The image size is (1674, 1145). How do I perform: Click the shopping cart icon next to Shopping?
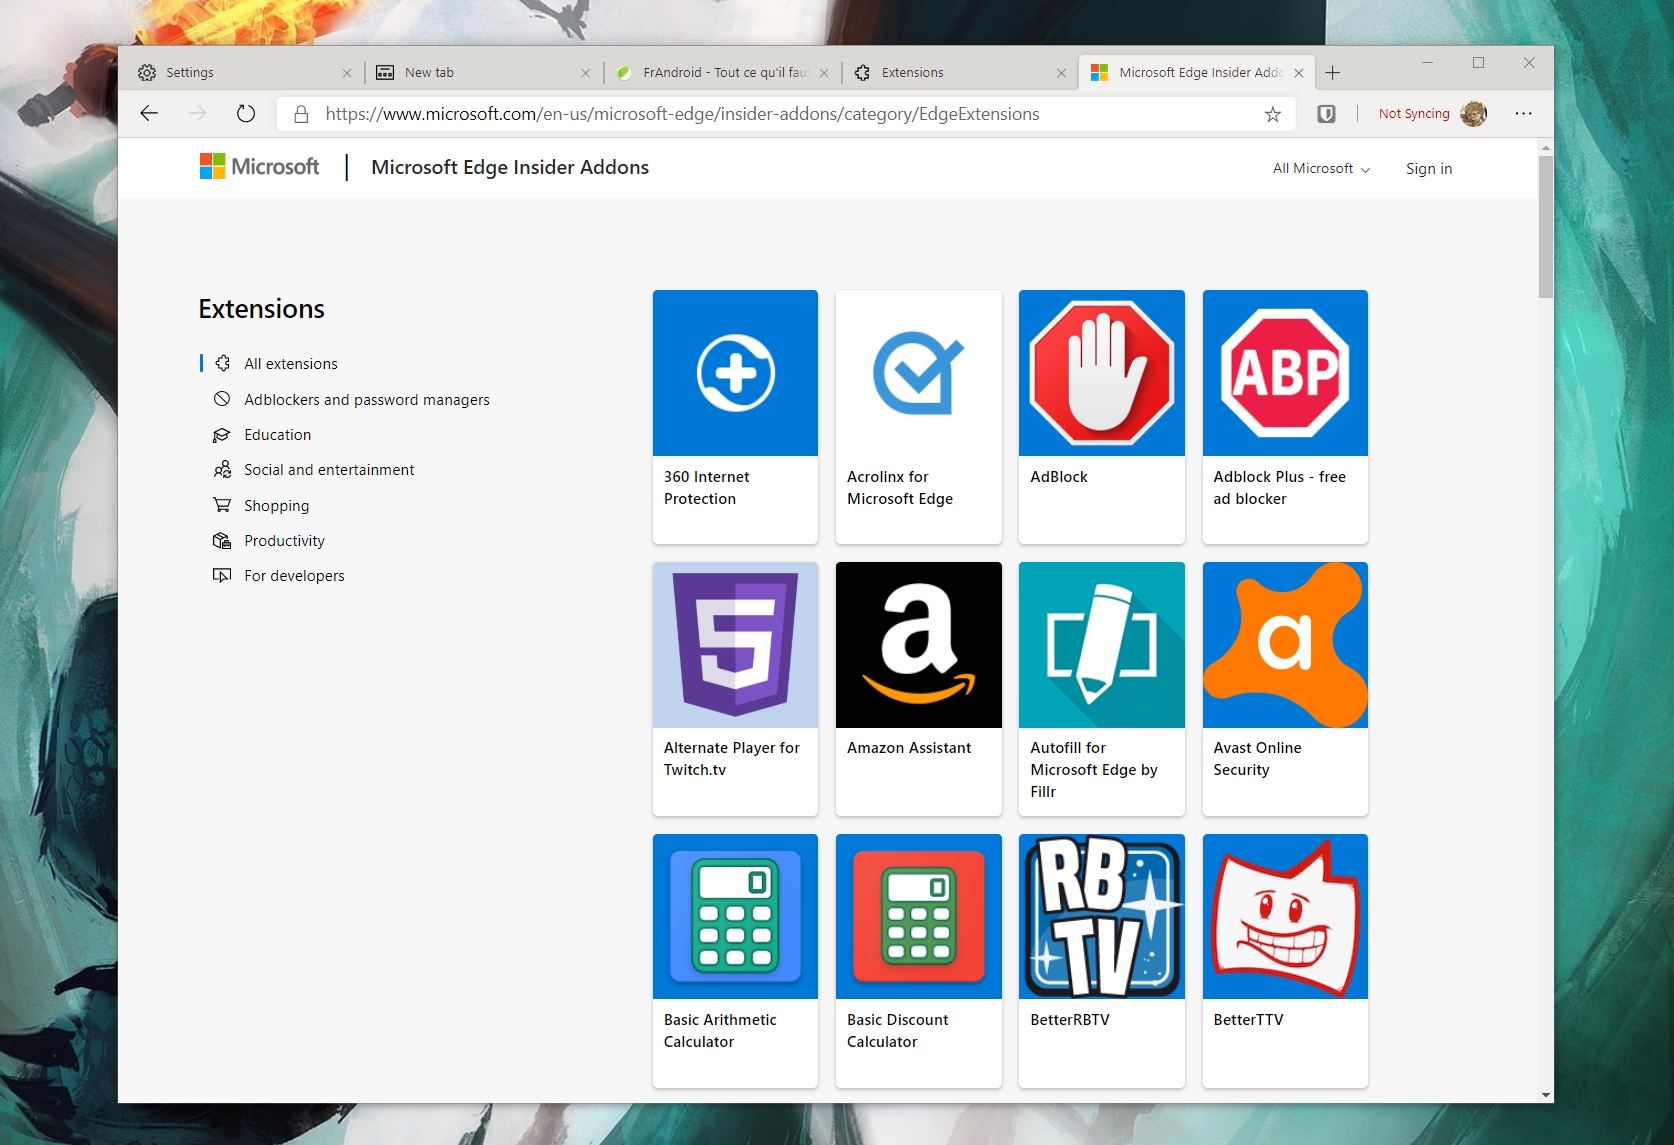point(222,505)
